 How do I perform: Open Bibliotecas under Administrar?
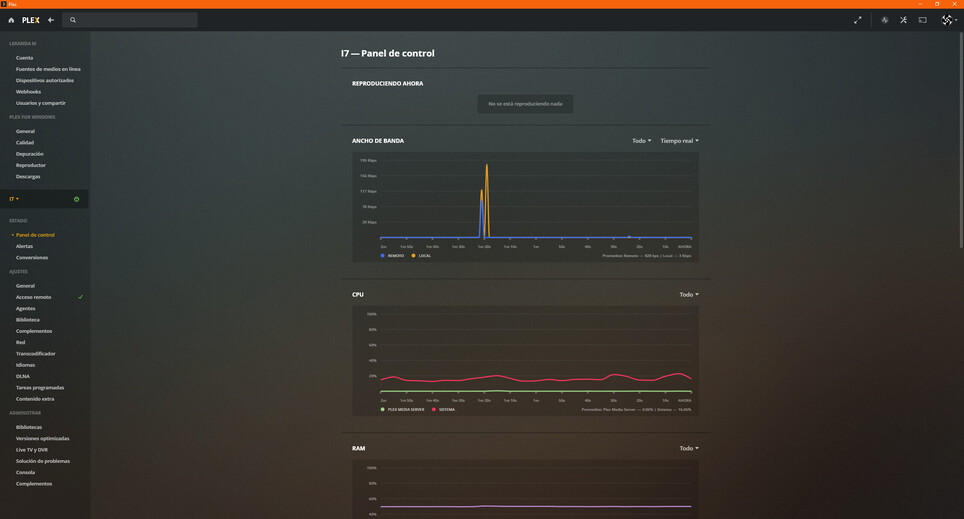click(29, 427)
